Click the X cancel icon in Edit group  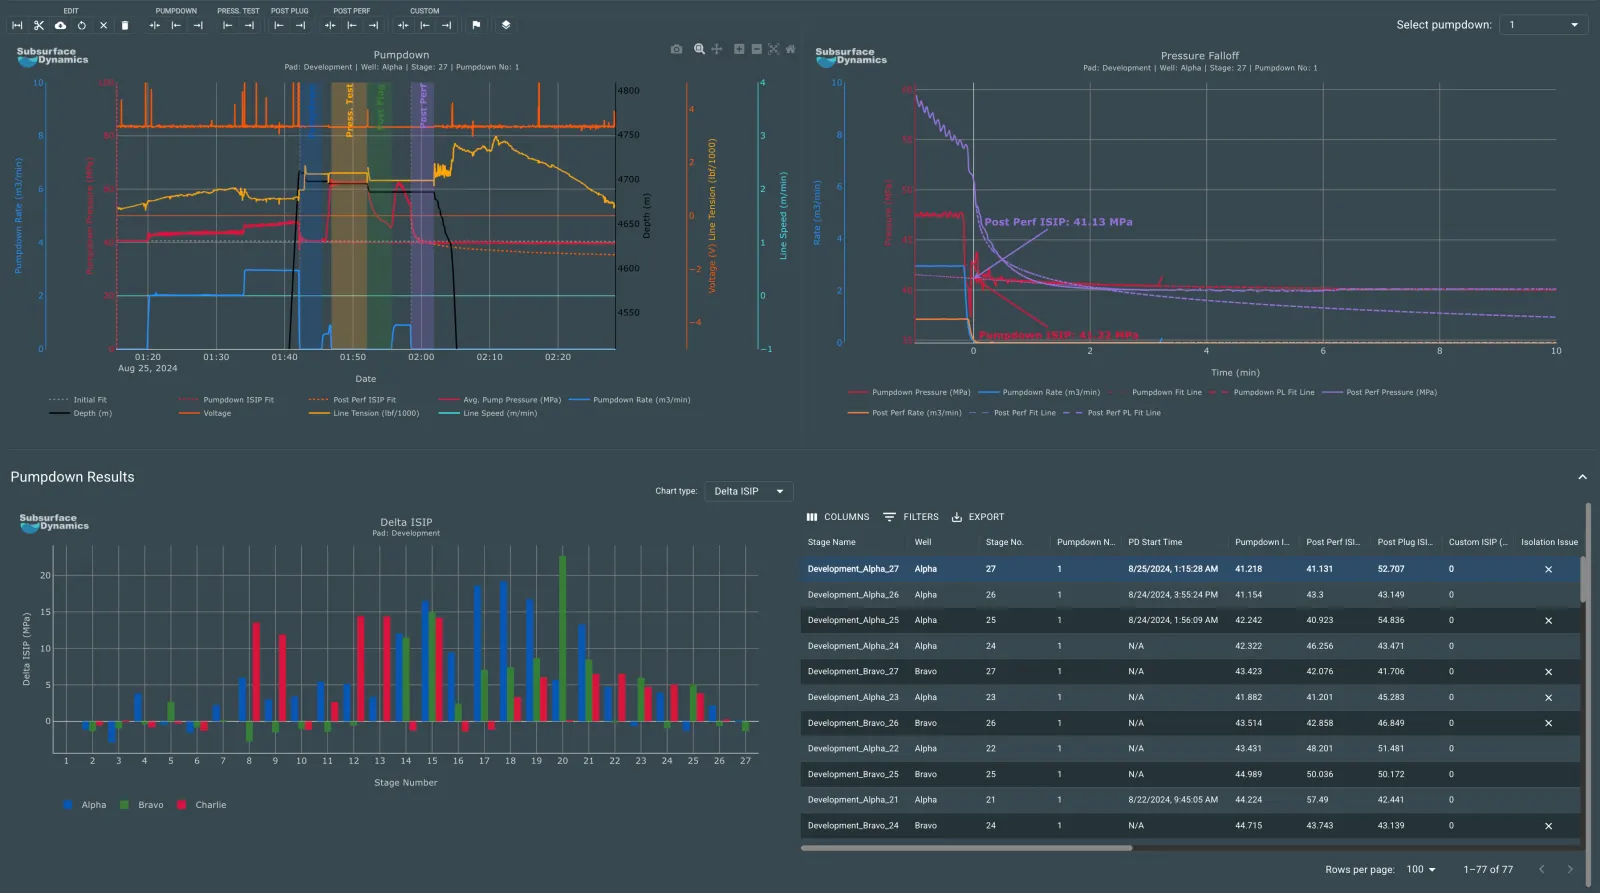pyautogui.click(x=103, y=25)
